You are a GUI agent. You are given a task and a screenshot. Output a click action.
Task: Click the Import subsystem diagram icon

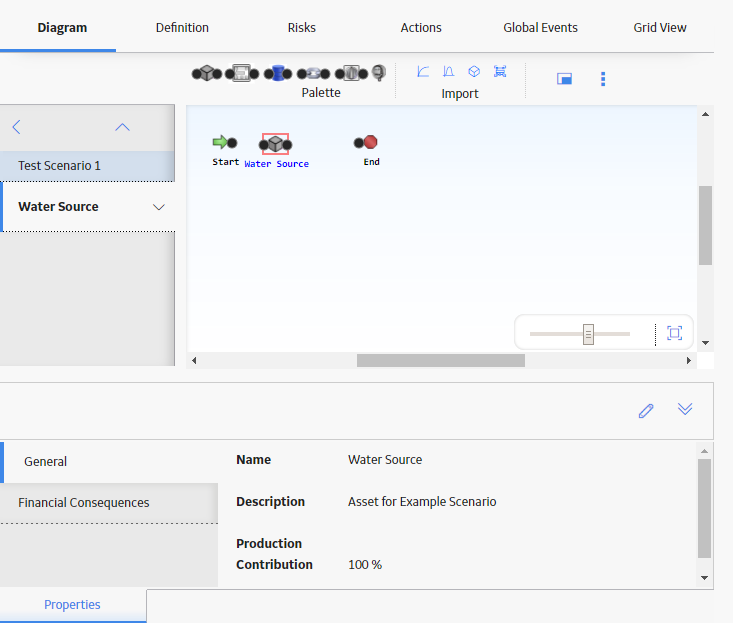pyautogui.click(x=500, y=72)
